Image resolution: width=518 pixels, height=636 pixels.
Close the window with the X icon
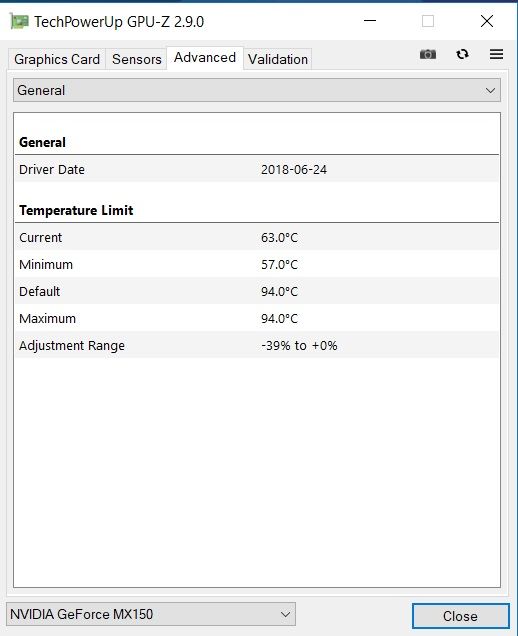pyautogui.click(x=487, y=21)
